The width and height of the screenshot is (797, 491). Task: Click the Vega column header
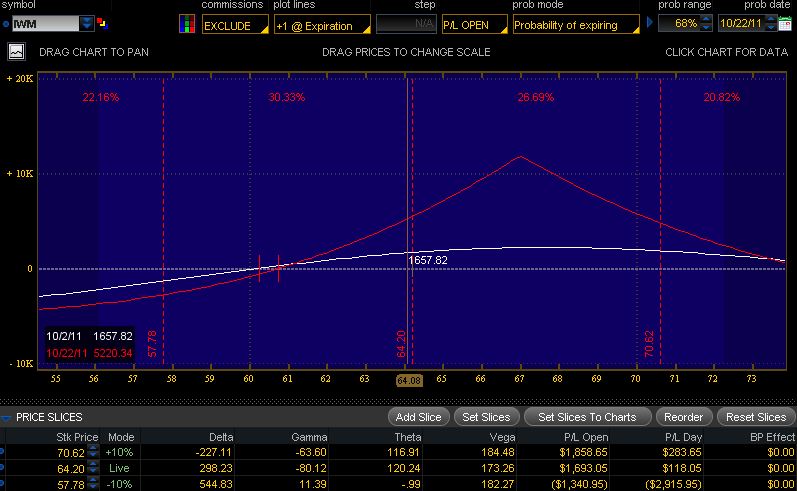coord(502,437)
